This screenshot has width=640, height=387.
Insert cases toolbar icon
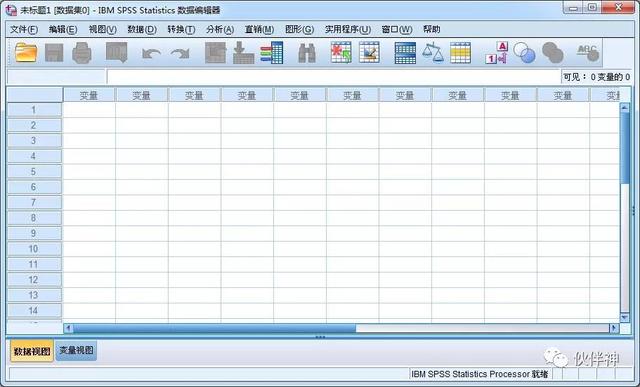pos(341,52)
